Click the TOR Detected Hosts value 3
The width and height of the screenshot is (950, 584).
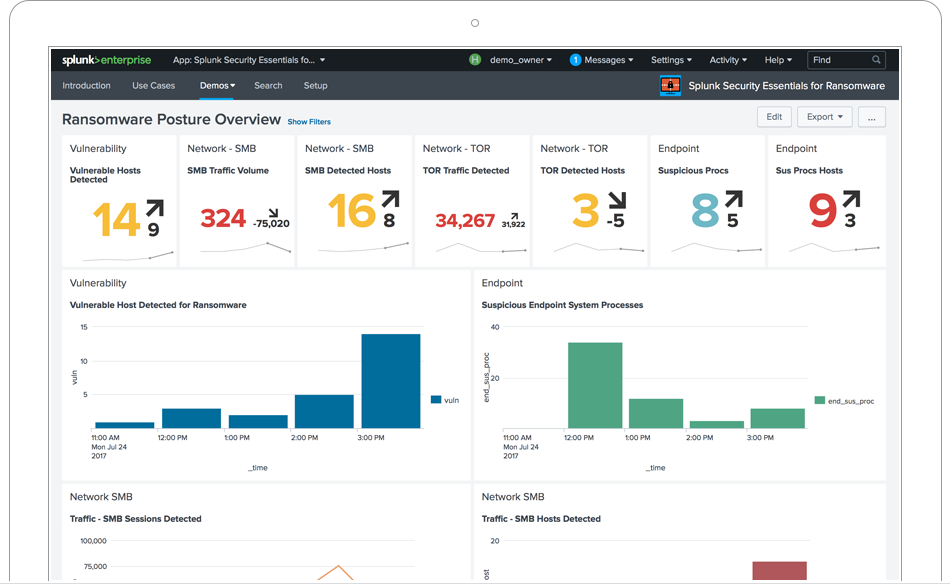[586, 210]
